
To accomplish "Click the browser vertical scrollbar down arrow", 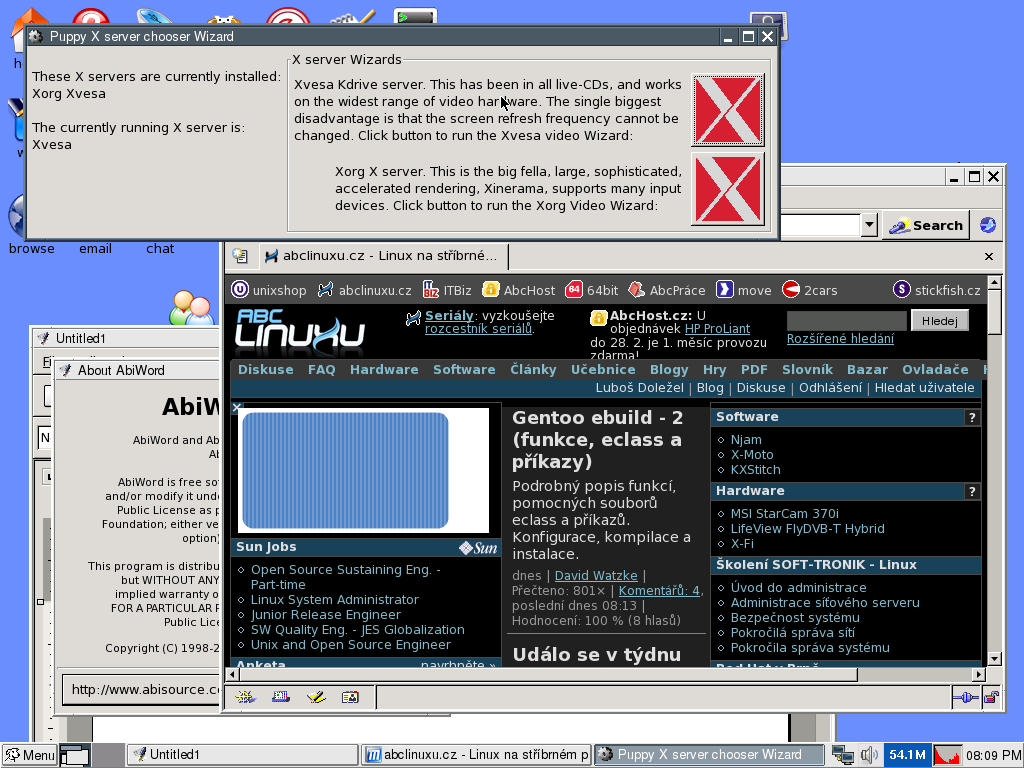I will coord(995,659).
